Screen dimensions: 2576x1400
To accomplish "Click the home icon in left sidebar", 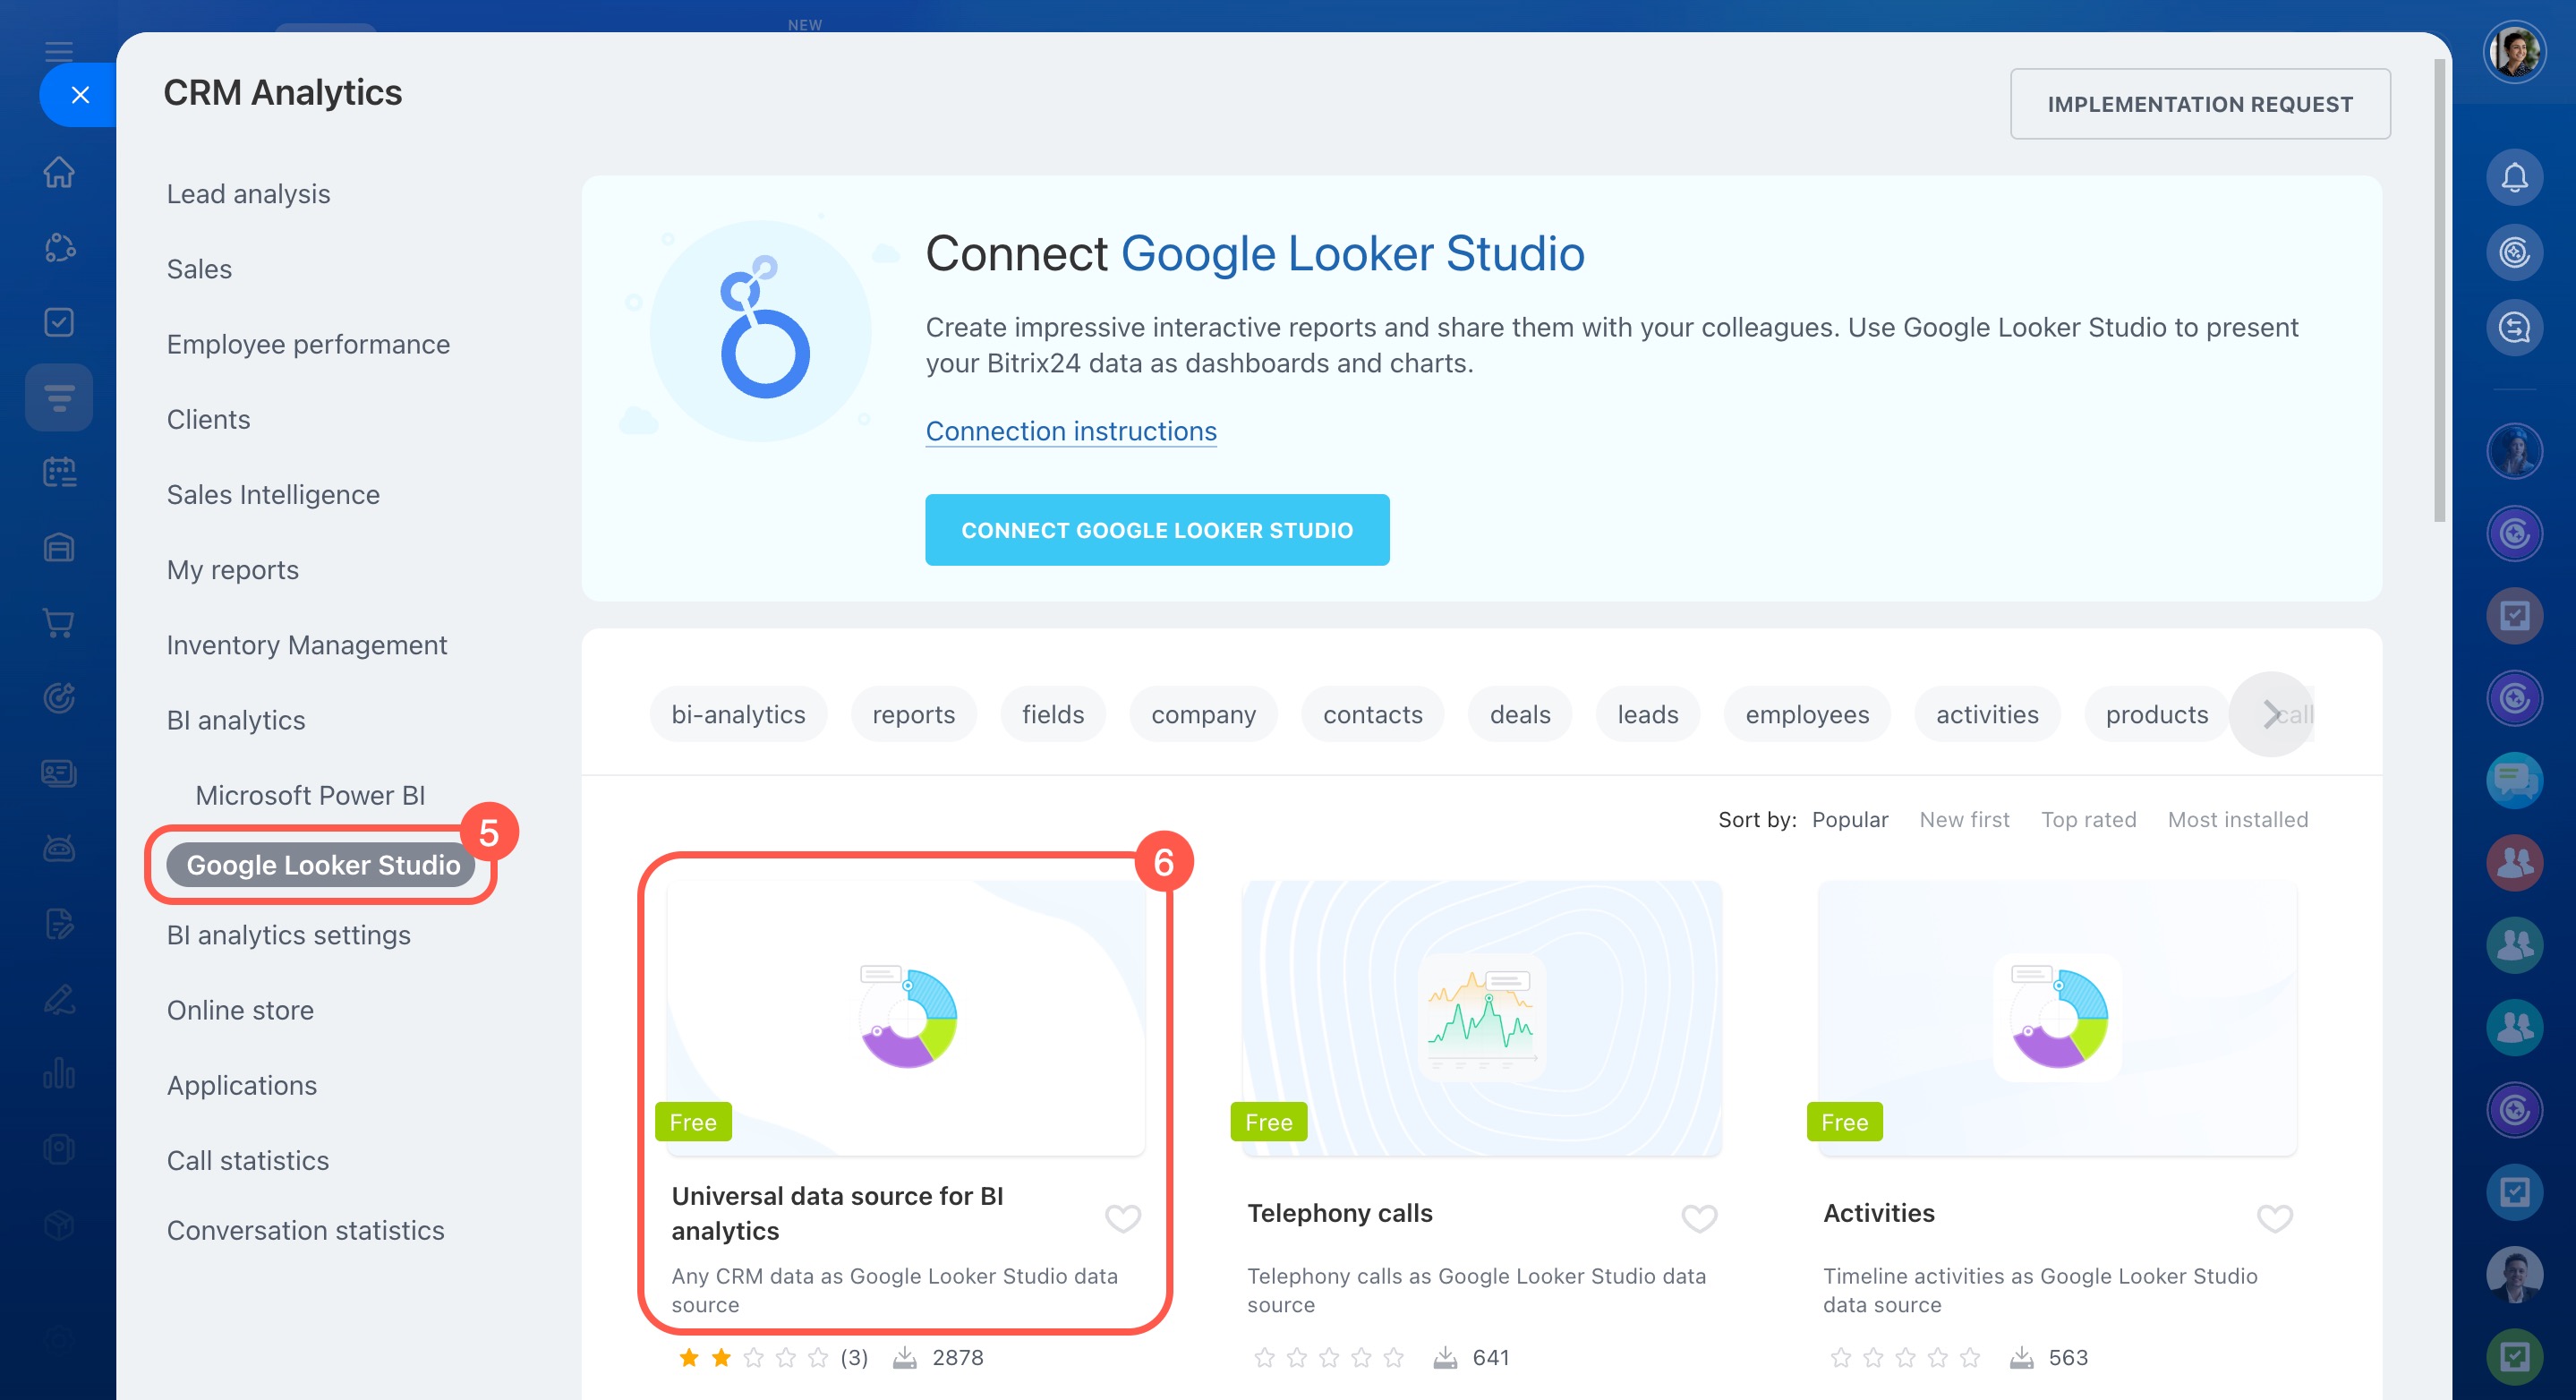I will 59,172.
